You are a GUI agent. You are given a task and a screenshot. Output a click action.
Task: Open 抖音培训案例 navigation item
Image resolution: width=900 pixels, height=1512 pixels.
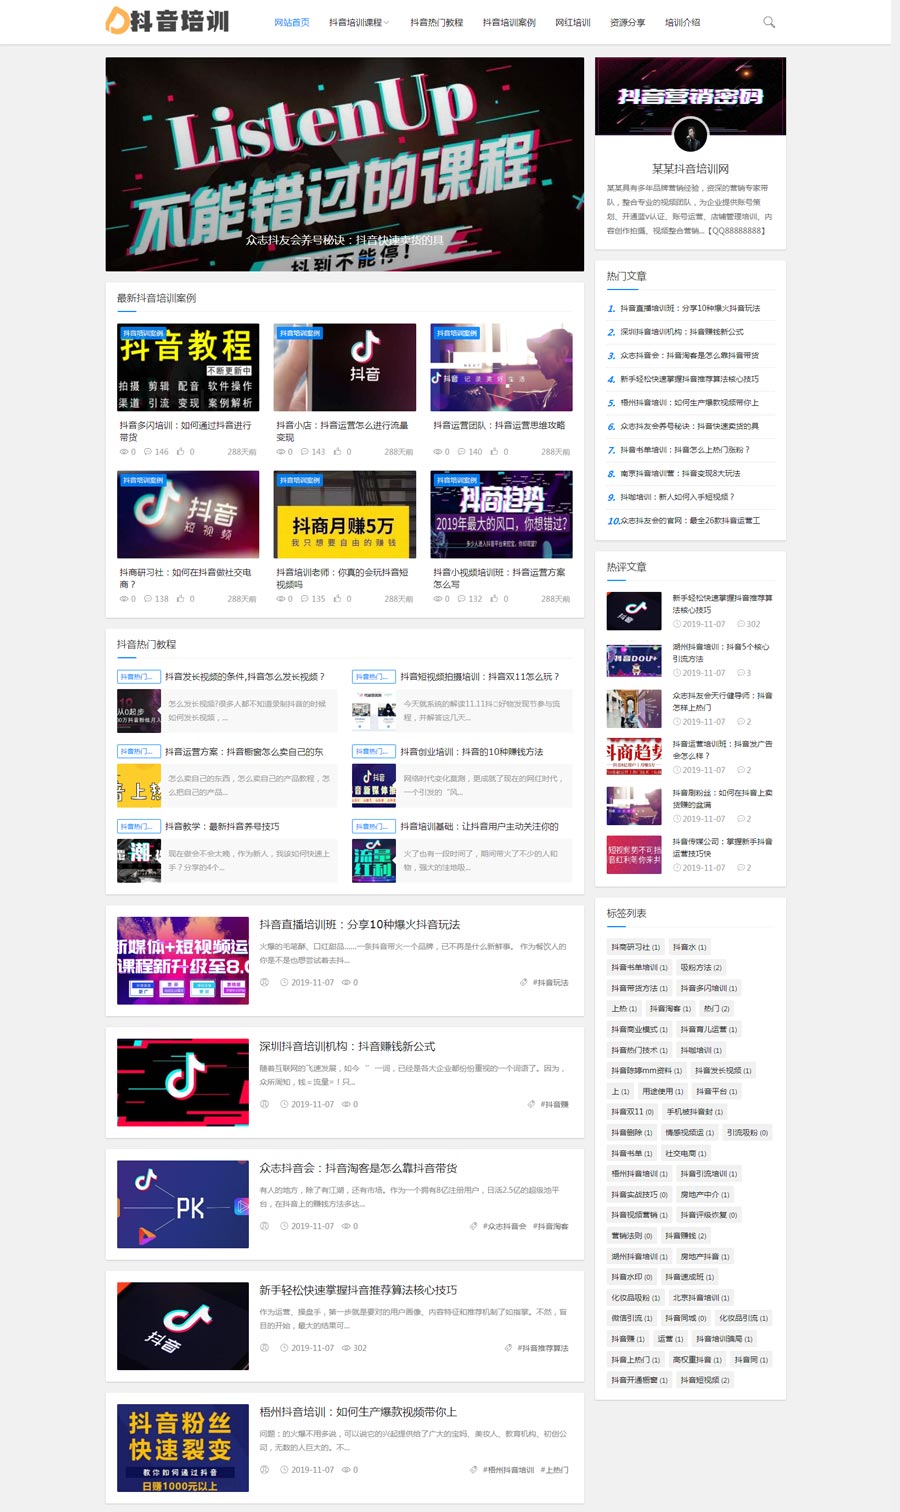tap(509, 22)
